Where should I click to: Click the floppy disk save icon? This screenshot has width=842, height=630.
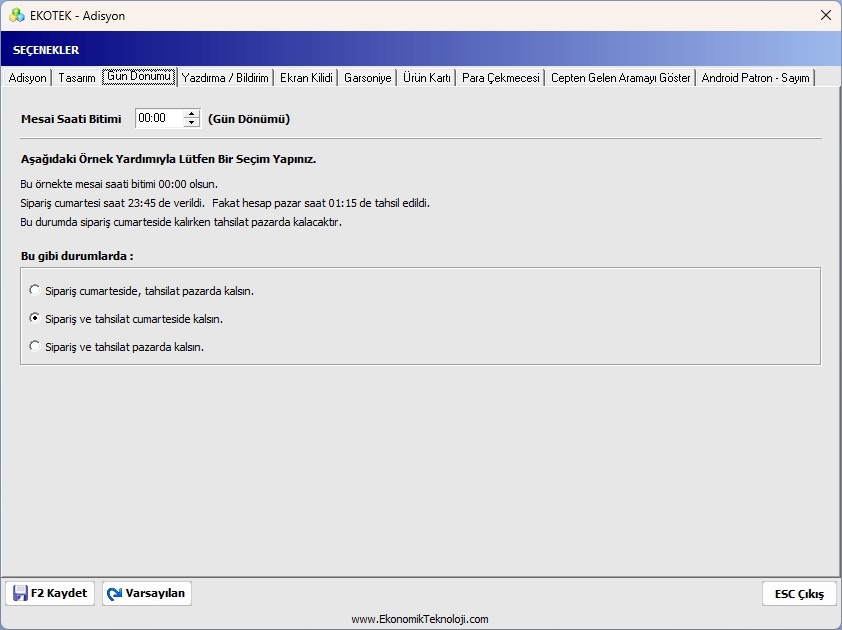click(20, 593)
